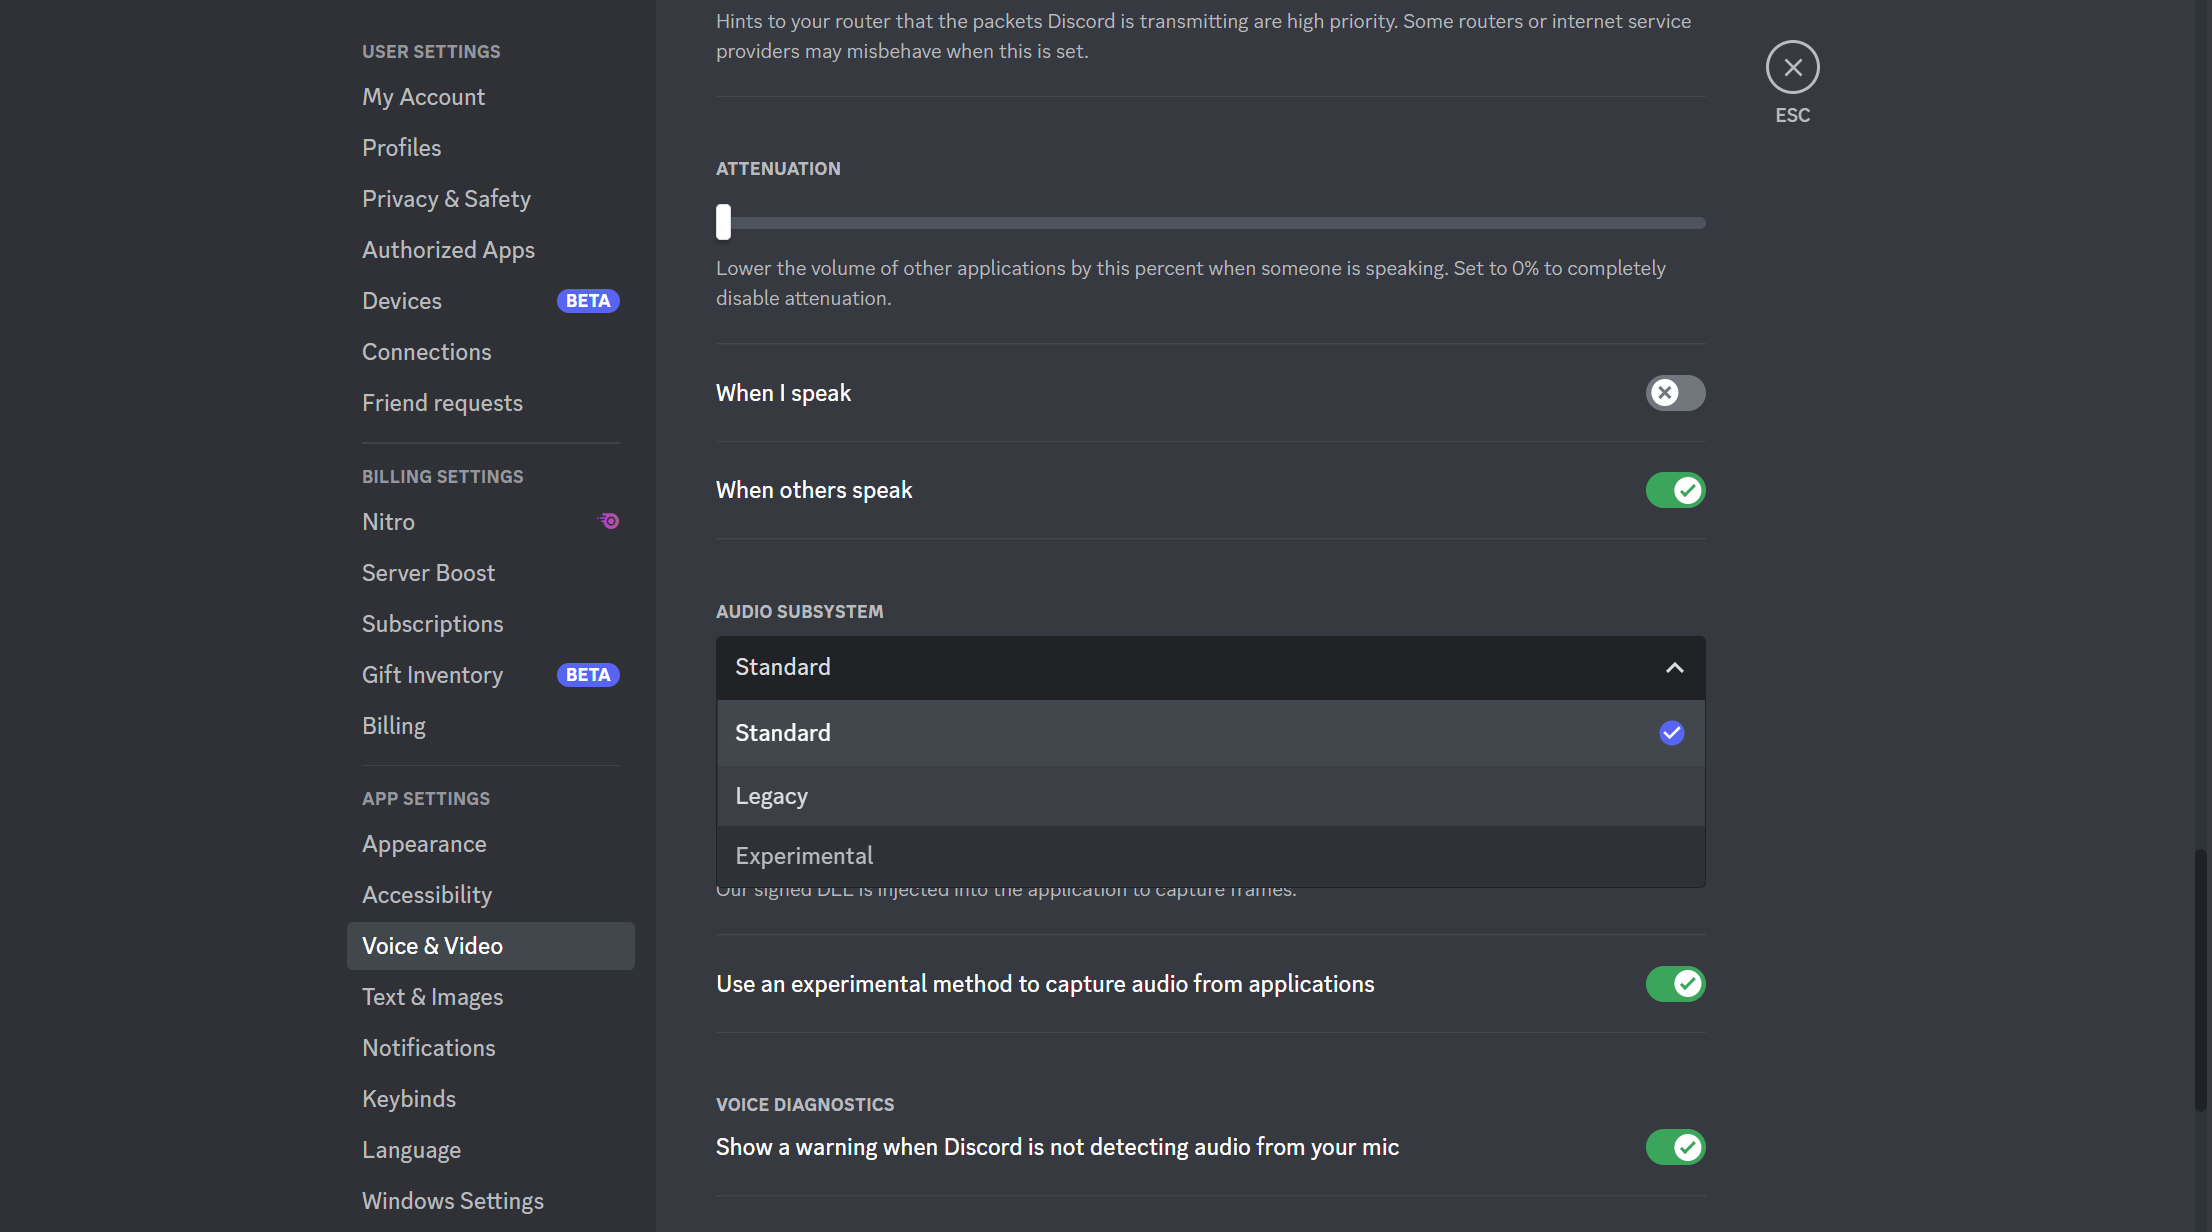Drag the Attenuation volume slider
The image size is (2212, 1232).
725,220
